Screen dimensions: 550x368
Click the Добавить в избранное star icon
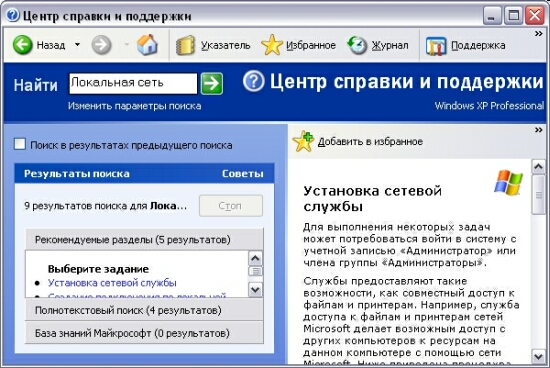click(303, 141)
